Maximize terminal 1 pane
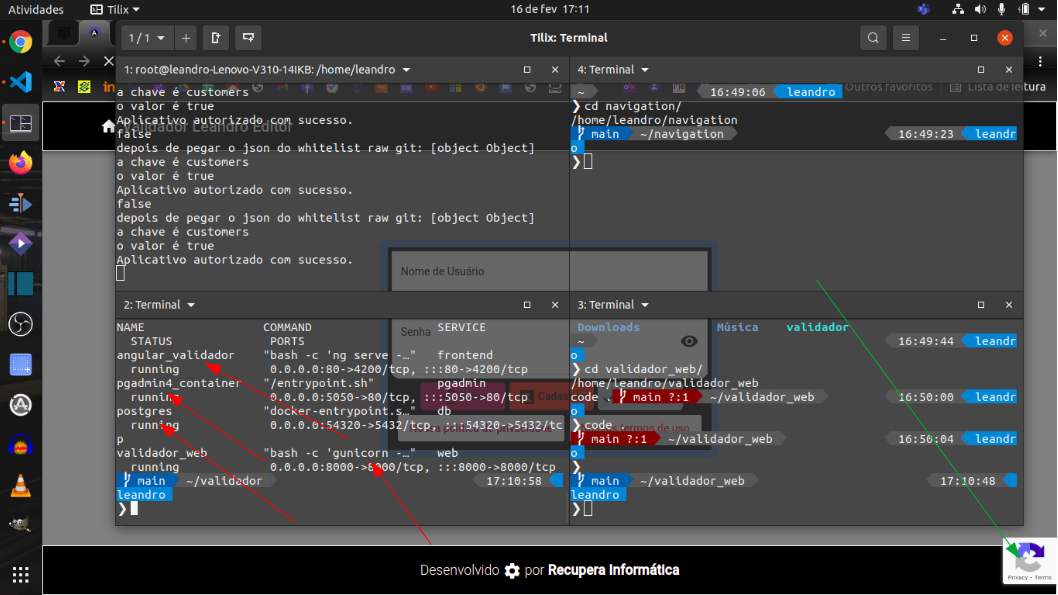Screen dimensions: 1058x595 (527, 69)
